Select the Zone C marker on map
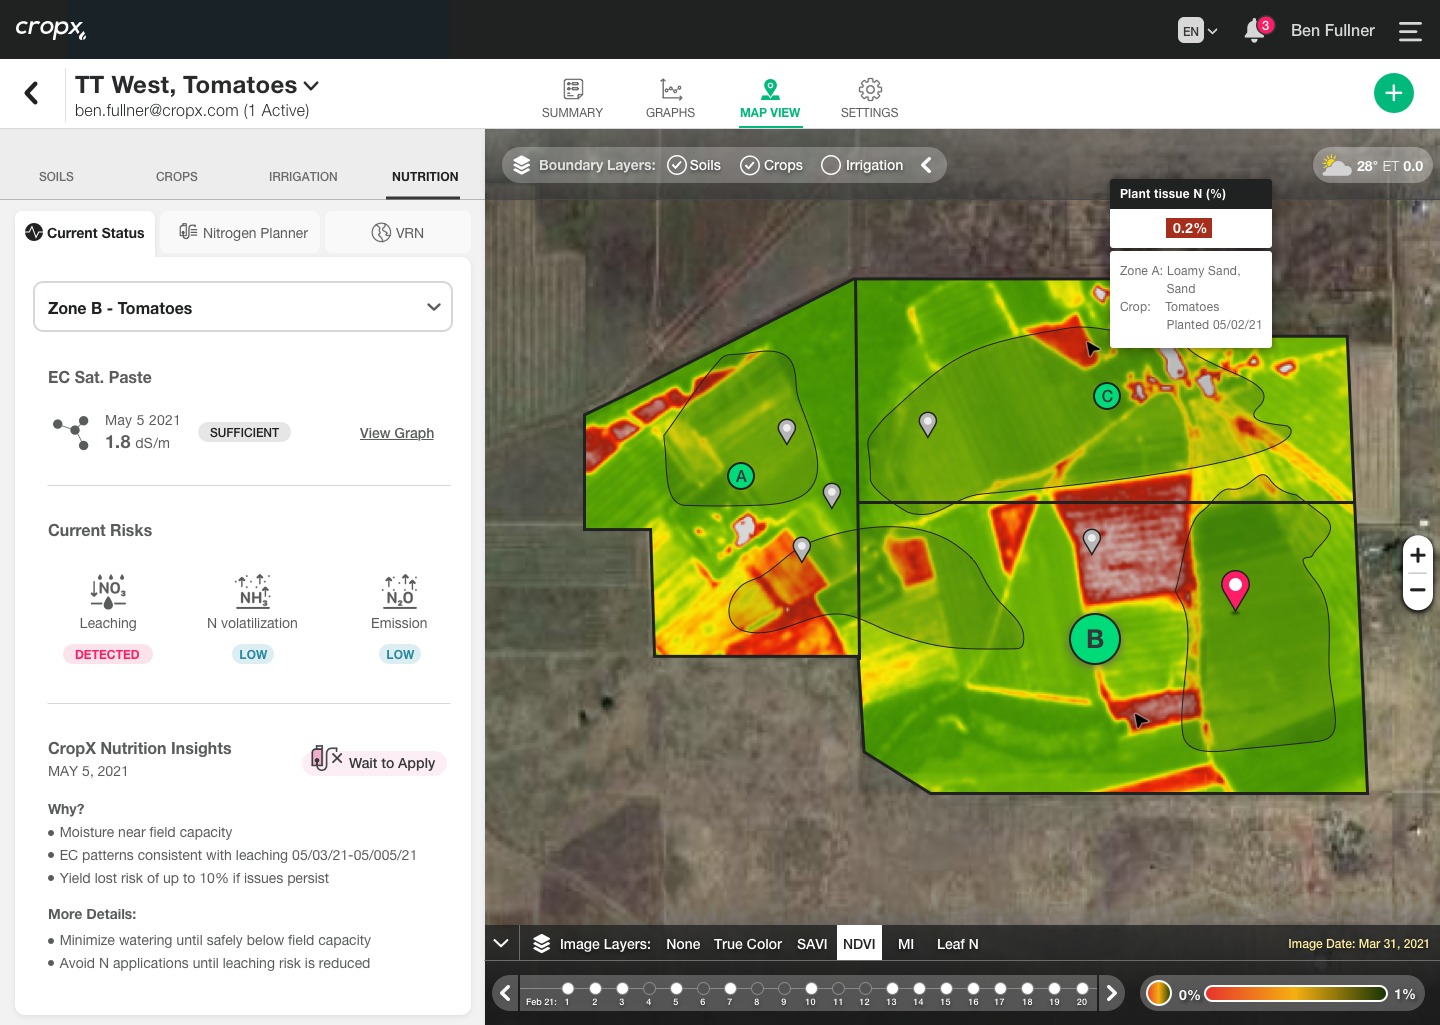The image size is (1440, 1025). [1107, 396]
